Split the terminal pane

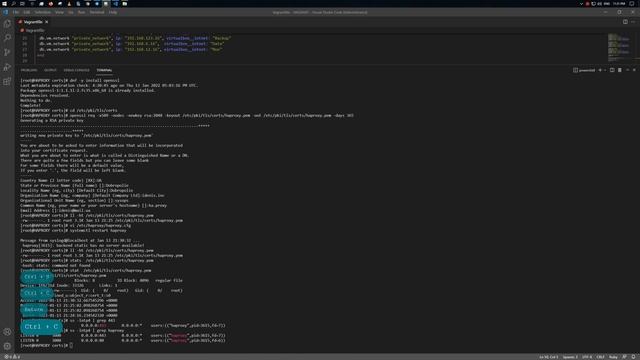point(612,70)
